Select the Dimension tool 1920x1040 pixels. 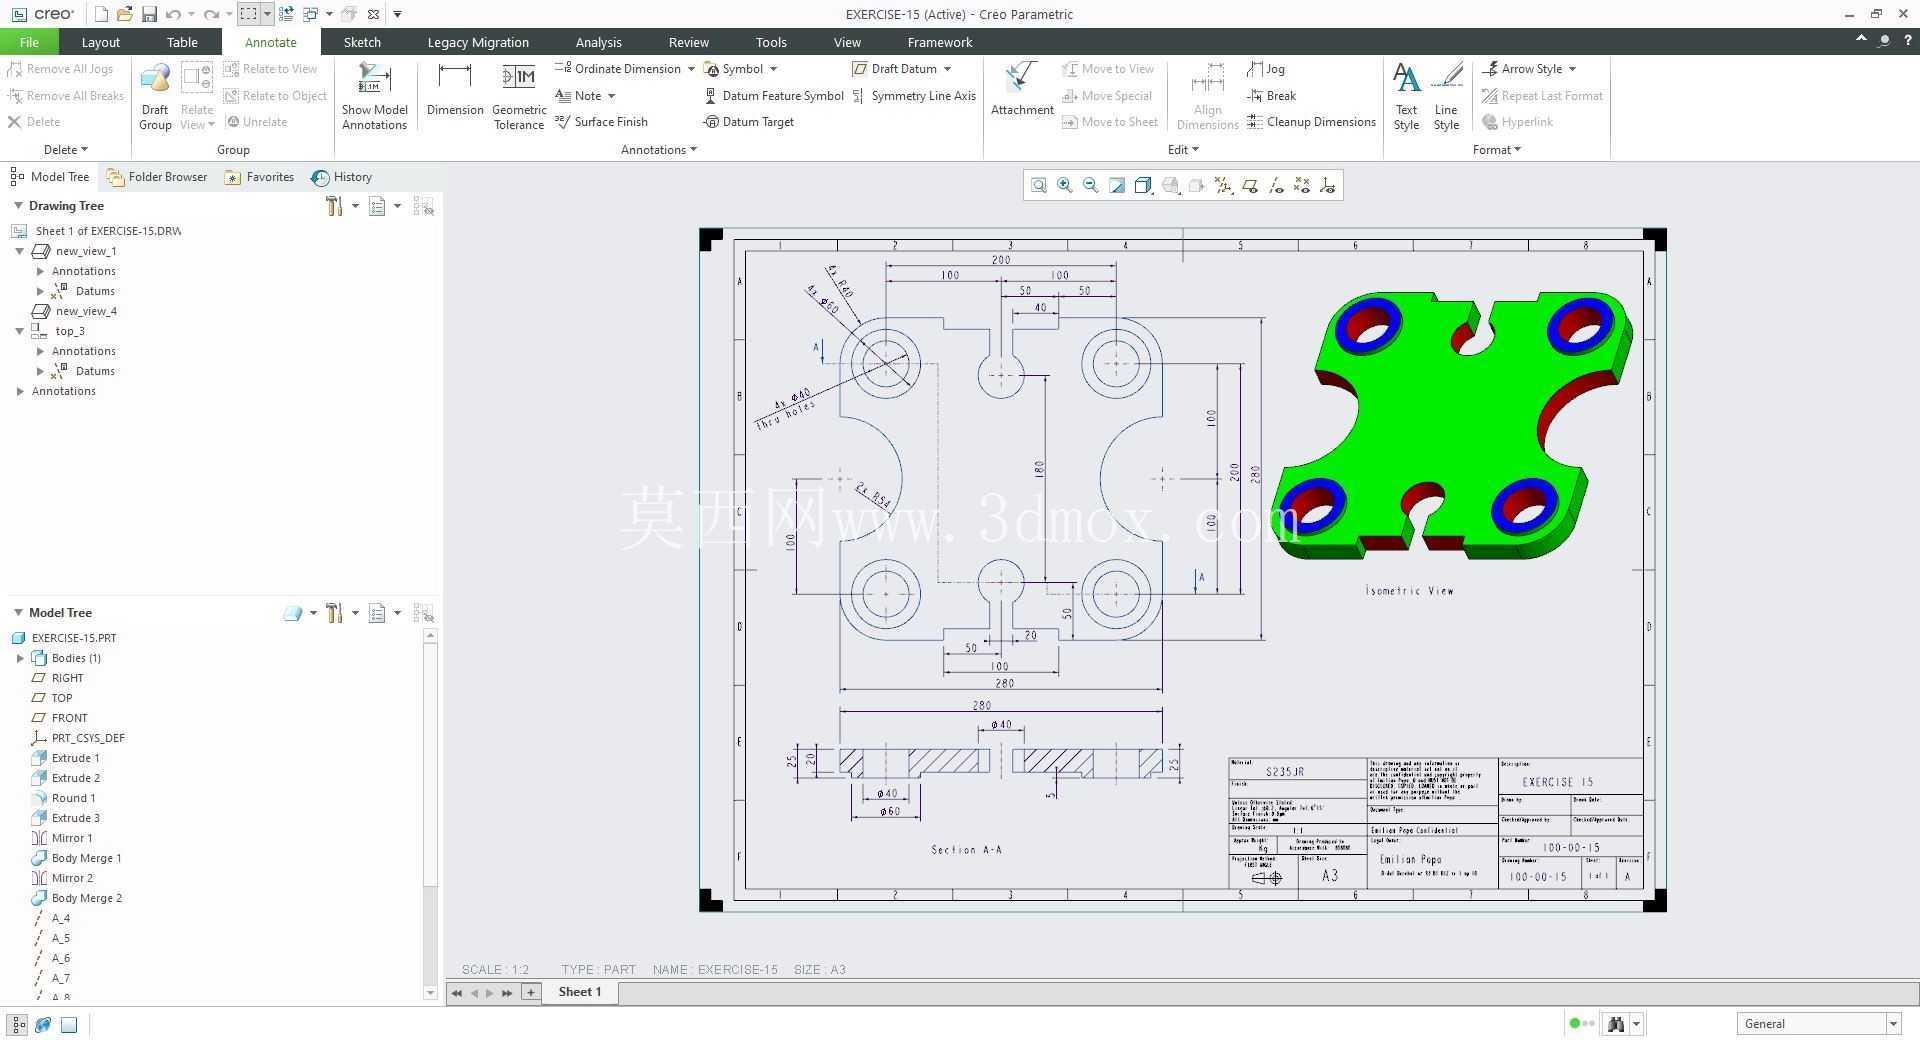click(x=455, y=90)
